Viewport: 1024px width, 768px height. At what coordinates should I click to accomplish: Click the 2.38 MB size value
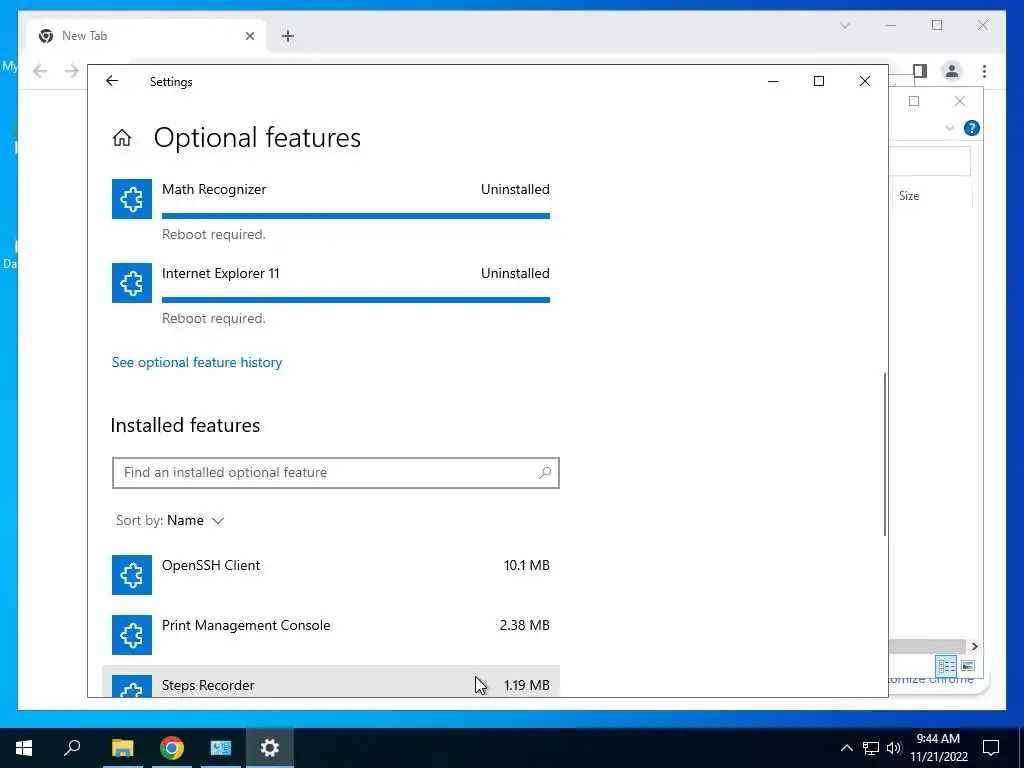524,626
